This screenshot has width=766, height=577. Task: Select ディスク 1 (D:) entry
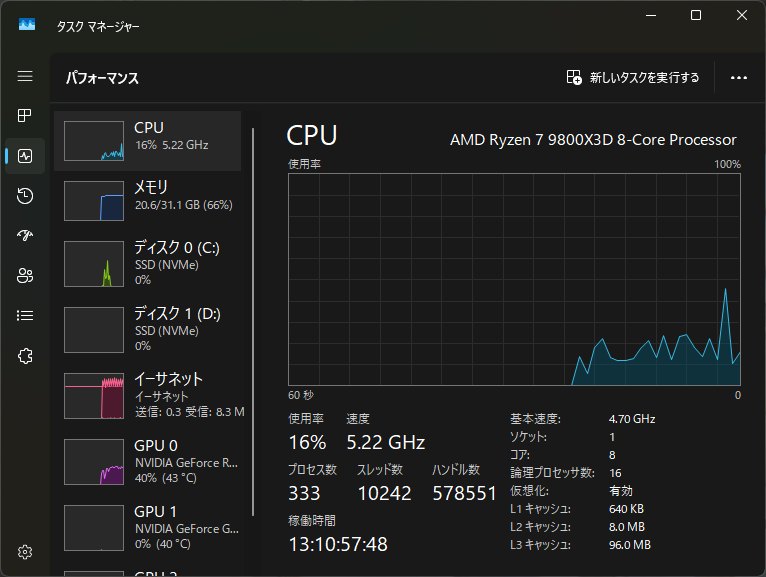[x=147, y=329]
